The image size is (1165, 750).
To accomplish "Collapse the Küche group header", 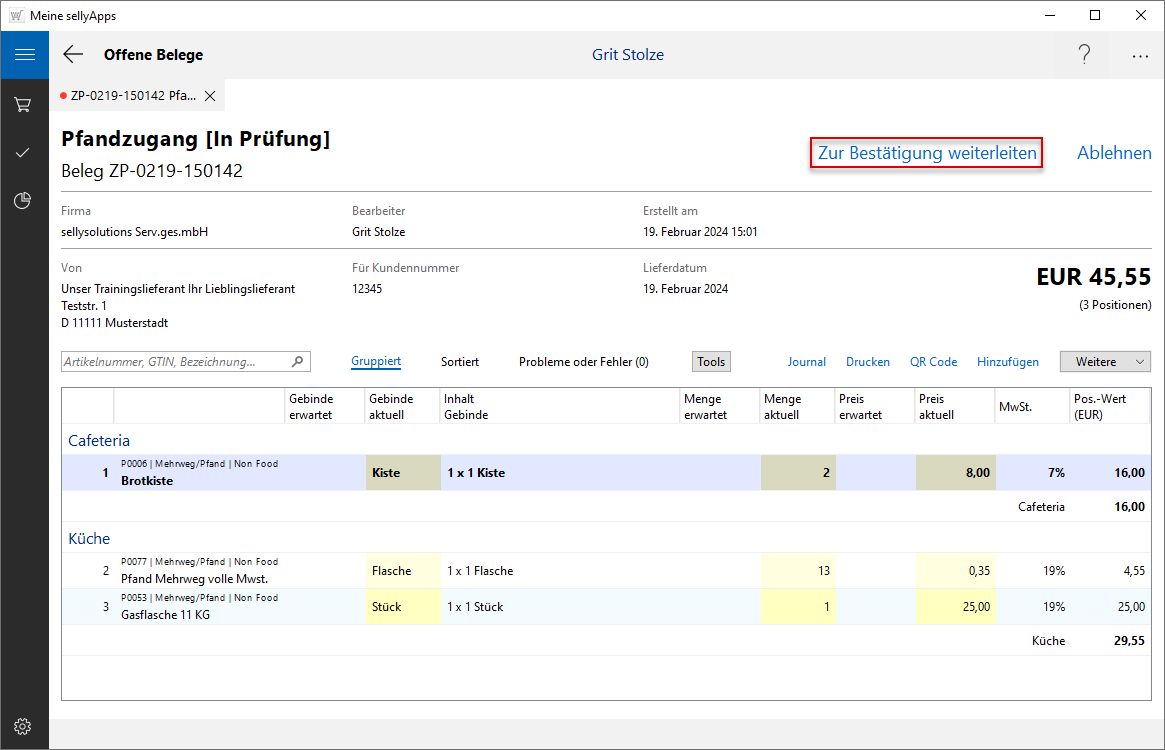I will (89, 538).
